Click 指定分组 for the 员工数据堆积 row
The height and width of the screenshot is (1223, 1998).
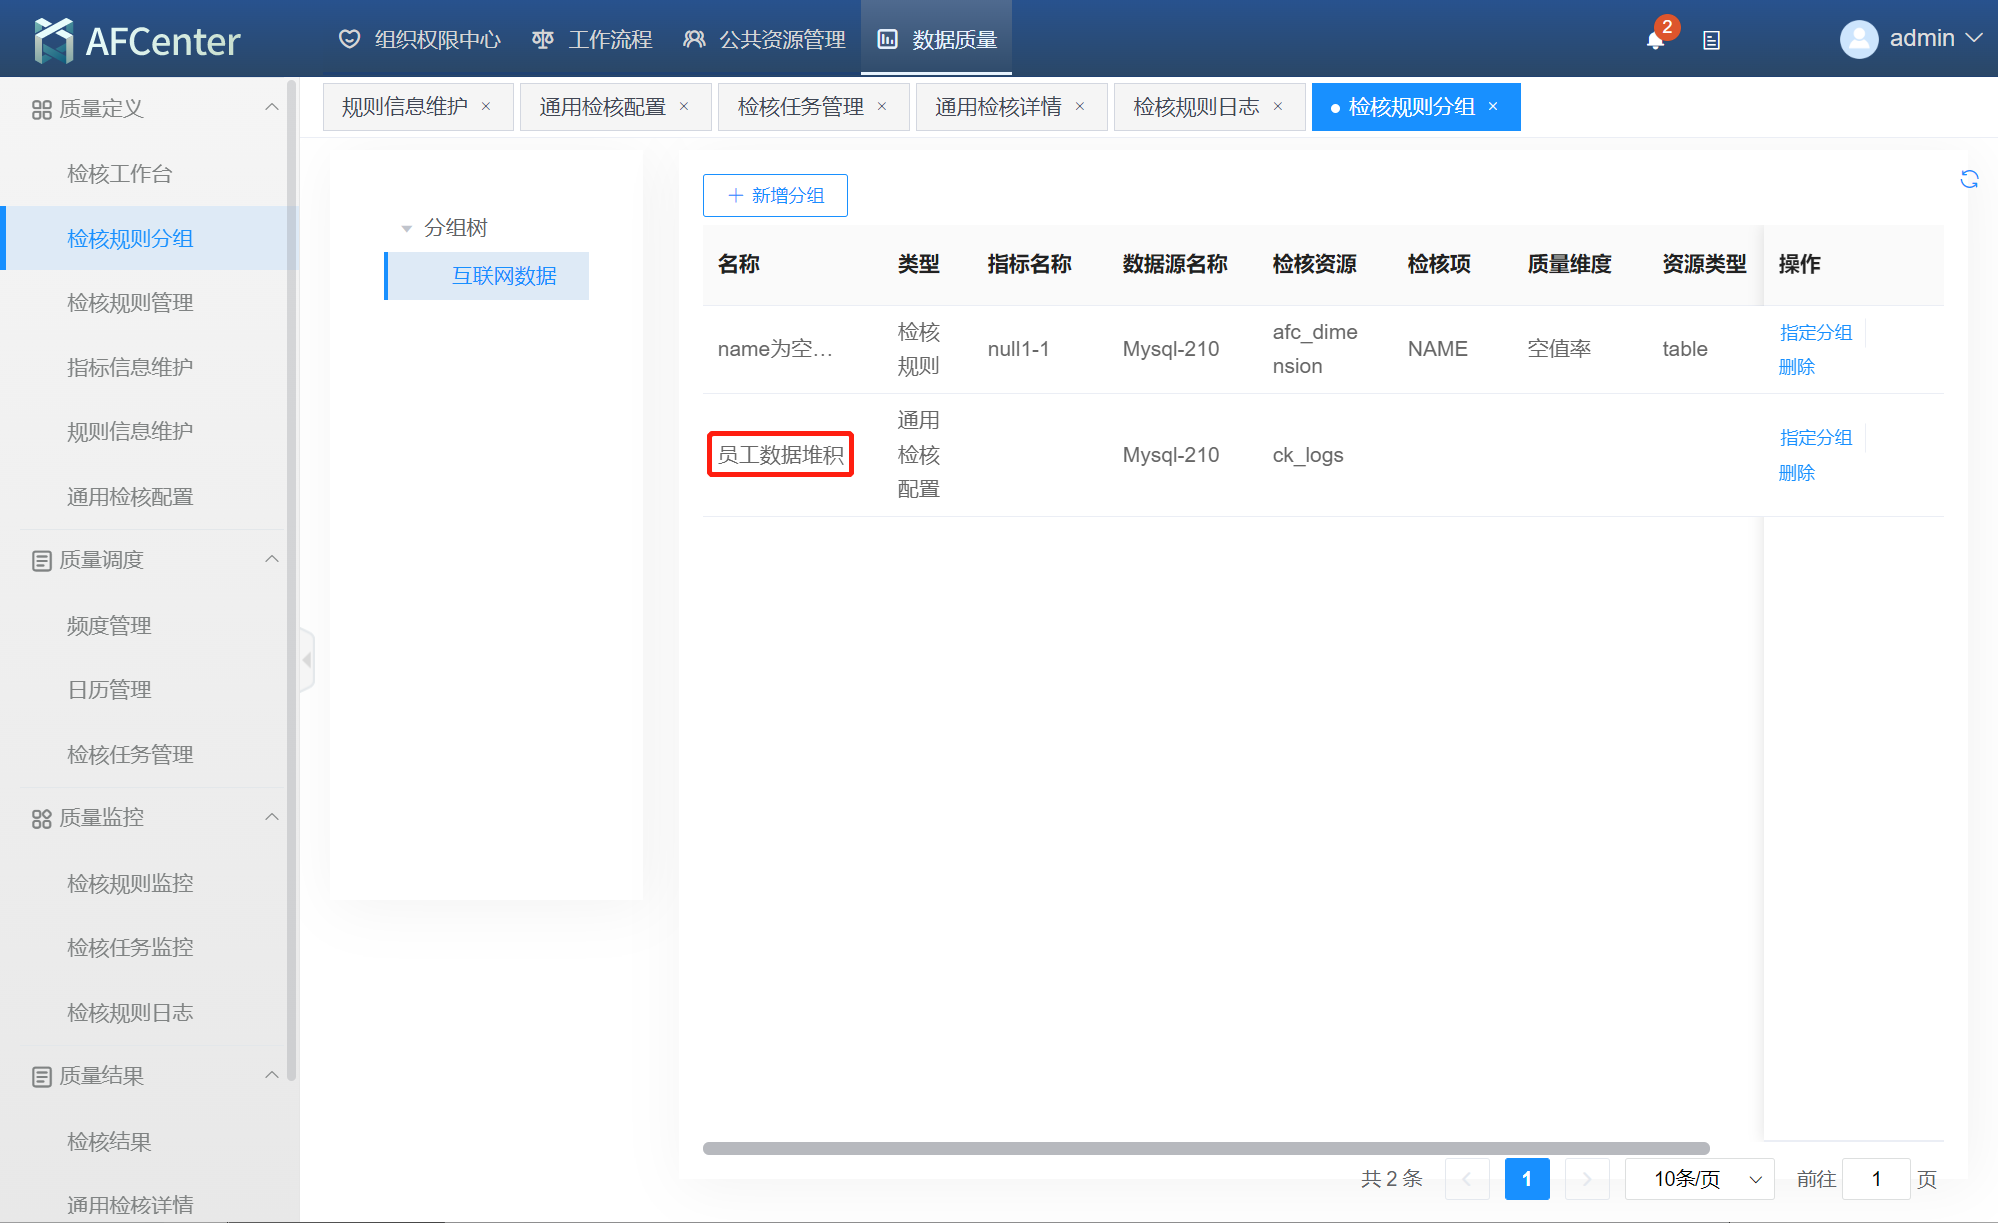coord(1816,438)
